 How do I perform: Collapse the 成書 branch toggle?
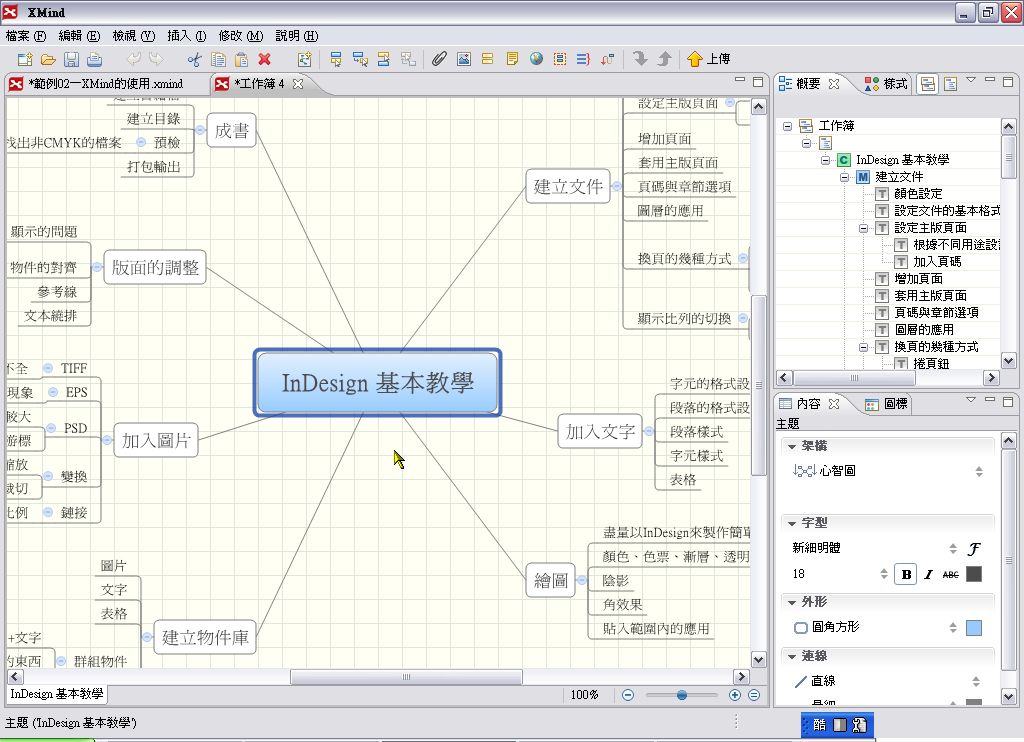click(200, 131)
